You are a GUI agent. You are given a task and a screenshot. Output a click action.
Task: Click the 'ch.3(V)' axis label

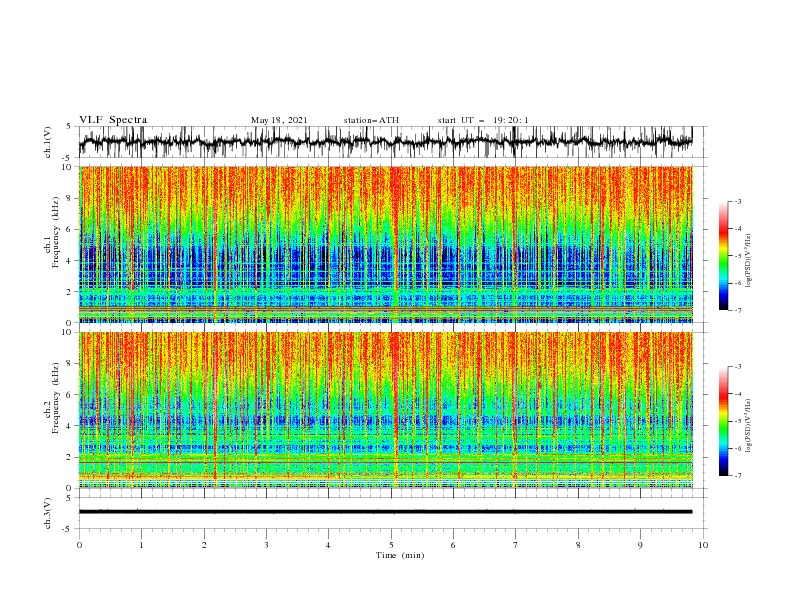[48, 513]
